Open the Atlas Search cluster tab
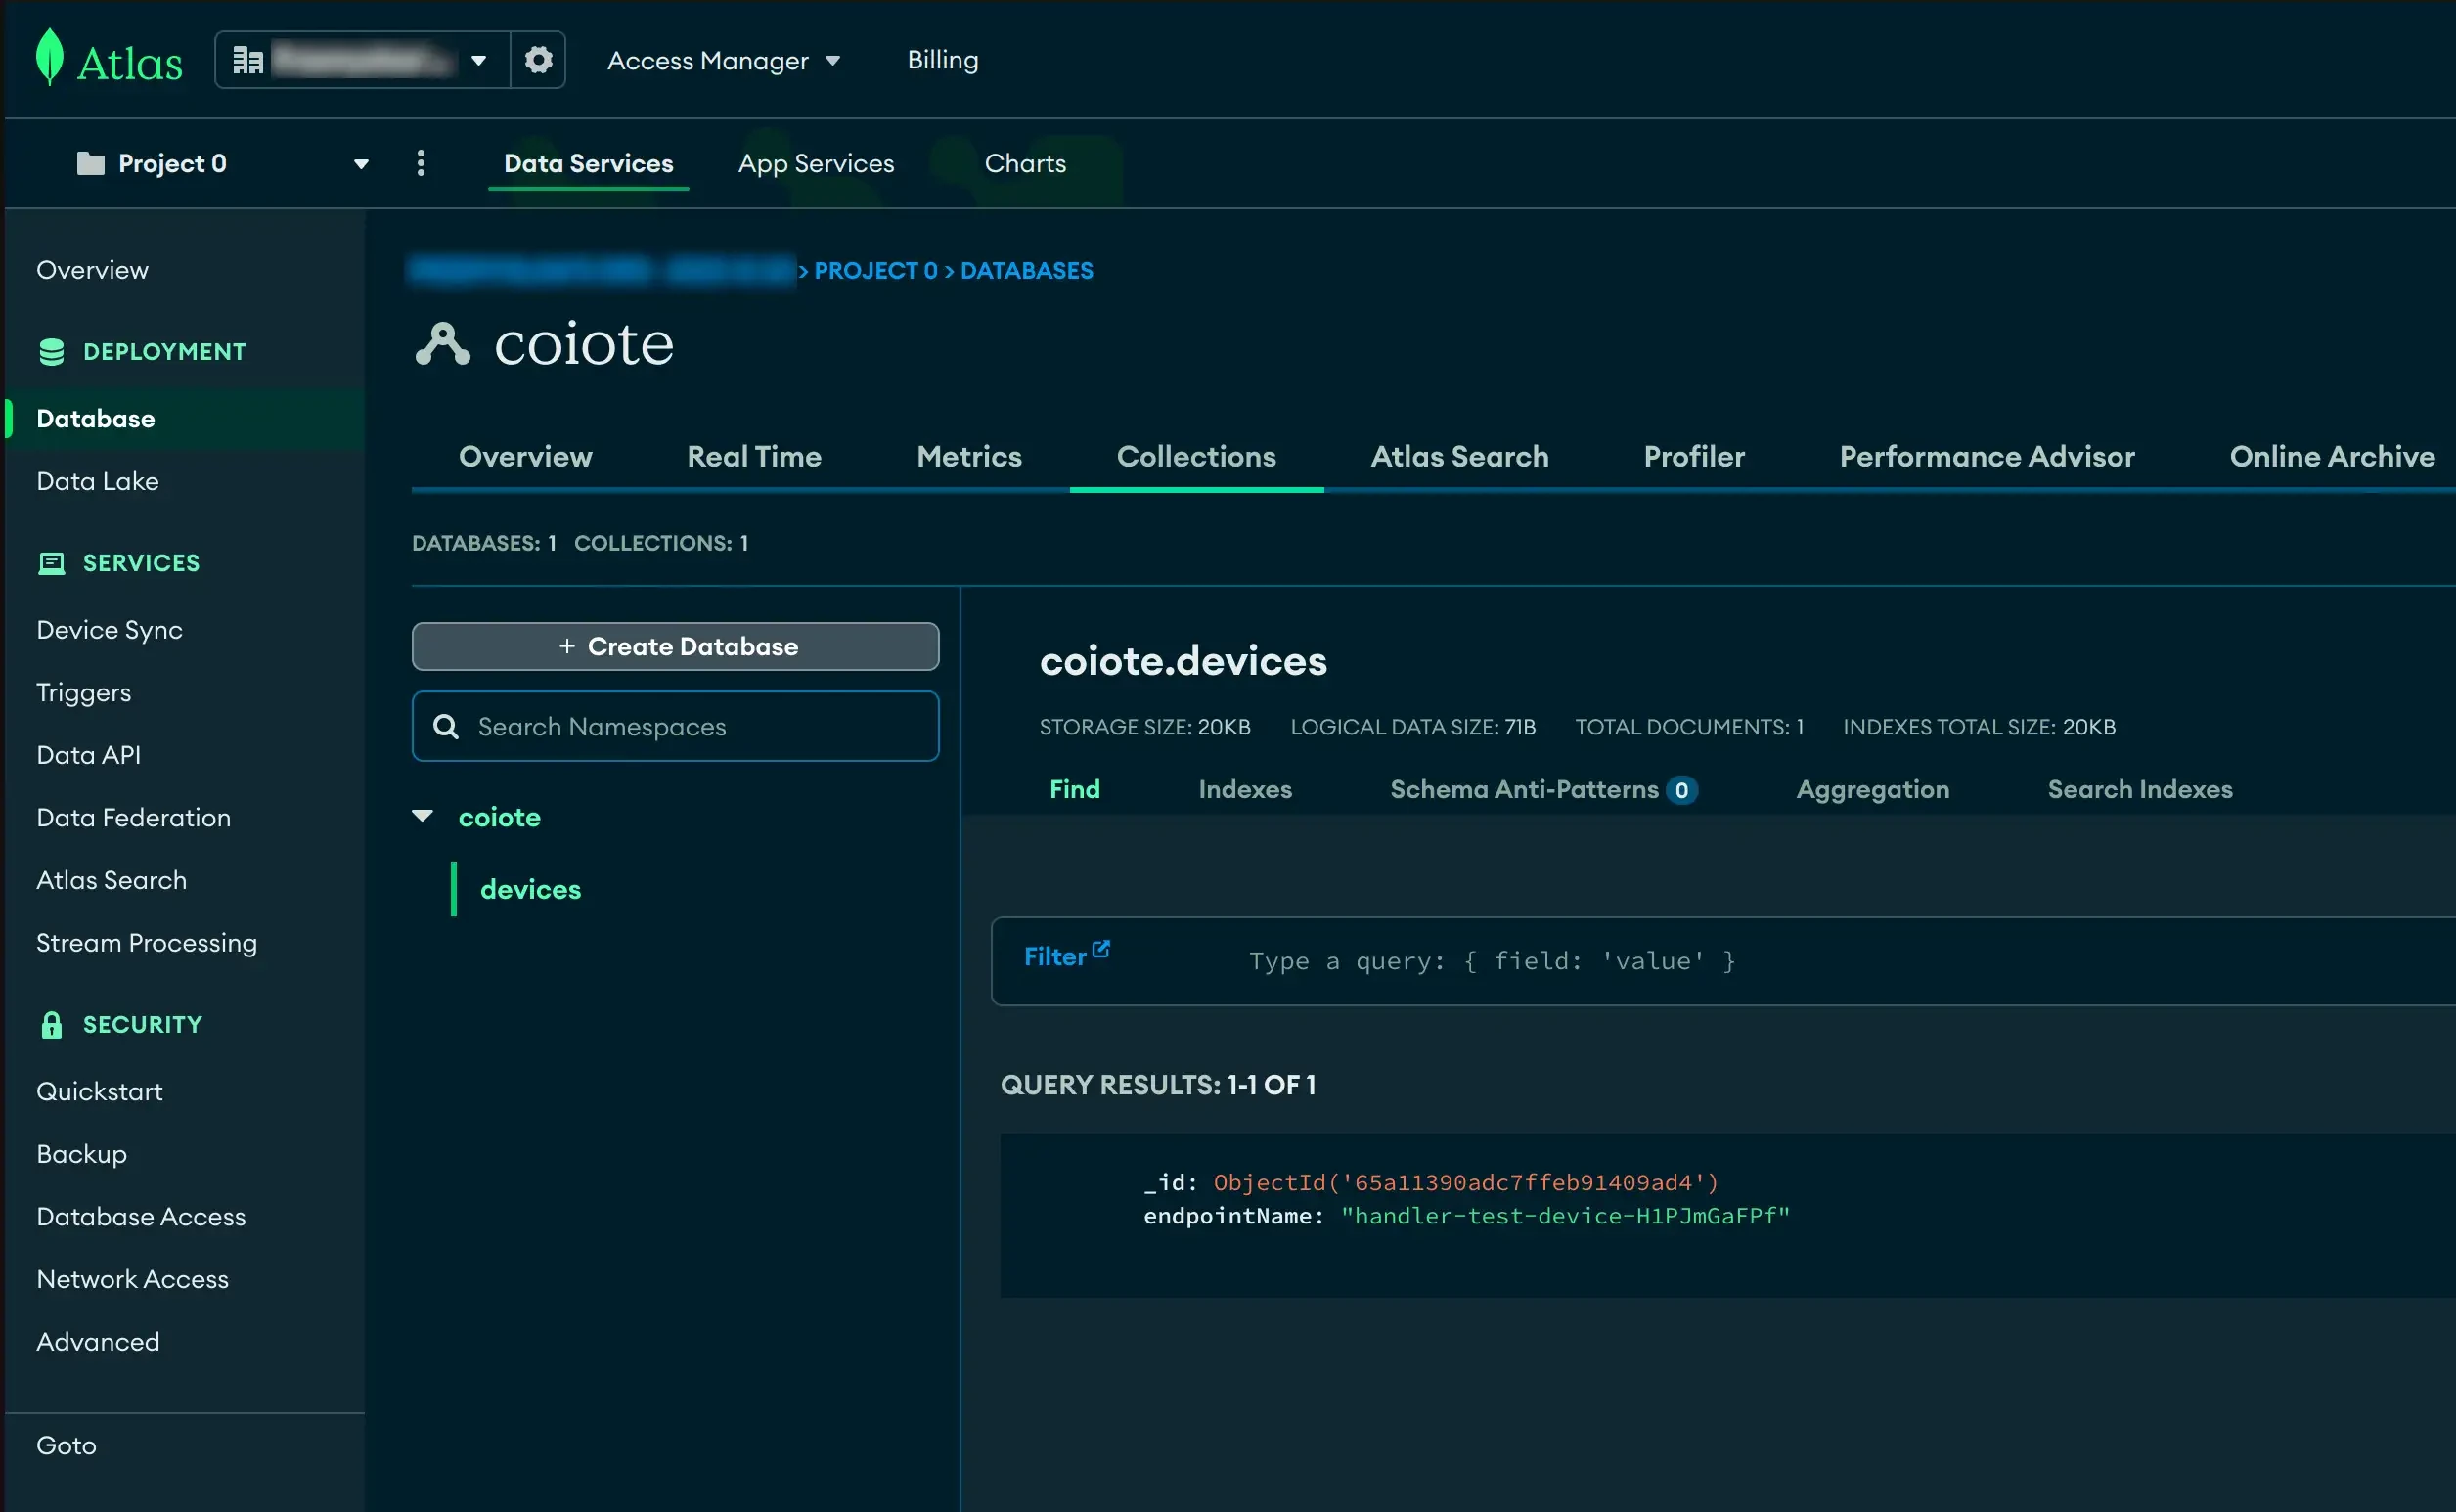Image resolution: width=2456 pixels, height=1512 pixels. pos(1459,457)
